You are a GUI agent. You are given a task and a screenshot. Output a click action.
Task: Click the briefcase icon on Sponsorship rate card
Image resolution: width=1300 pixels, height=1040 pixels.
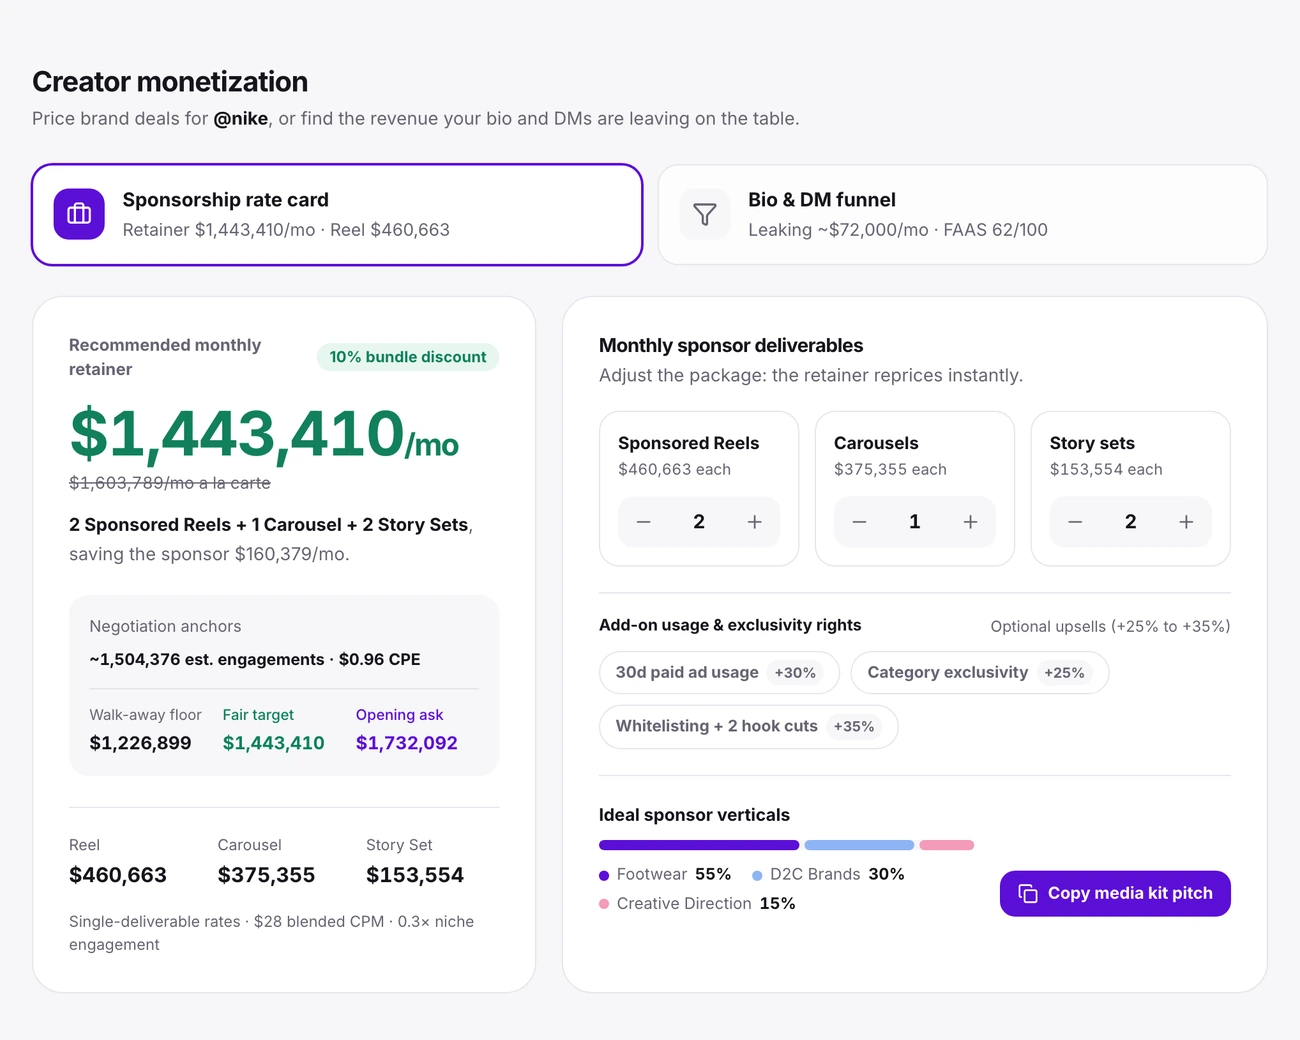(79, 214)
